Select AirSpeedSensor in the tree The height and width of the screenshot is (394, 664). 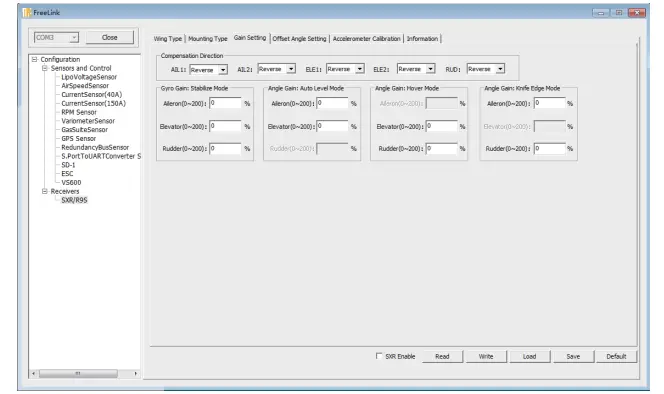(x=85, y=86)
